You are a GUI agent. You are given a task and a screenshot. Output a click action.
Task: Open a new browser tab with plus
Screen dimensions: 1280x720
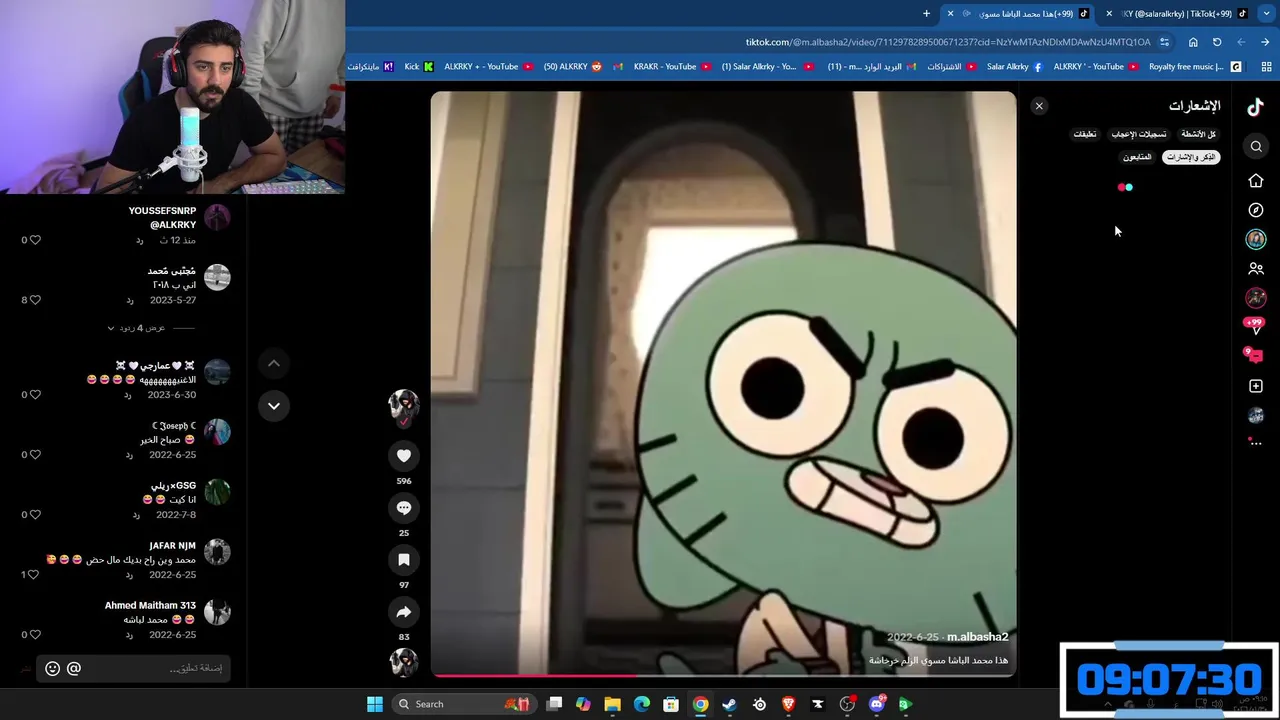click(926, 14)
